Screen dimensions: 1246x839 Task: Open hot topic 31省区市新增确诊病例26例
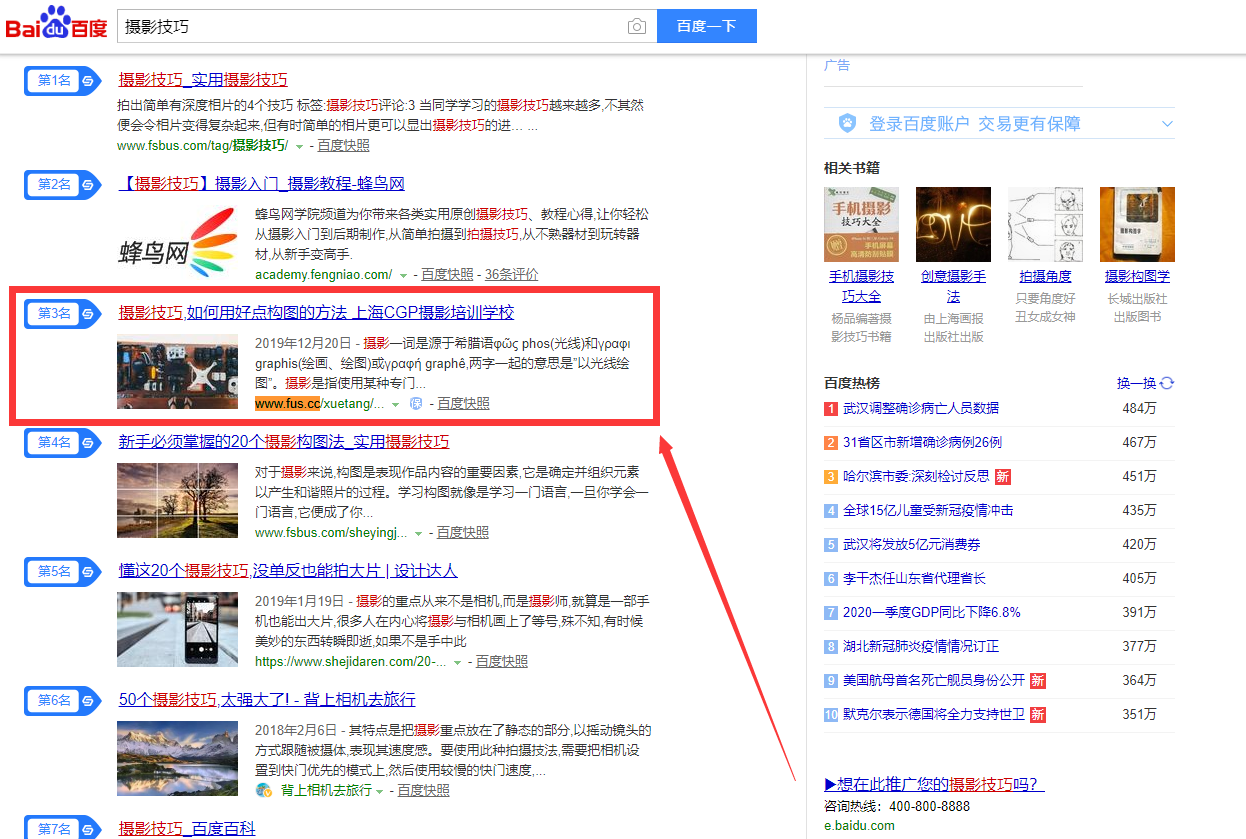pyautogui.click(x=922, y=442)
